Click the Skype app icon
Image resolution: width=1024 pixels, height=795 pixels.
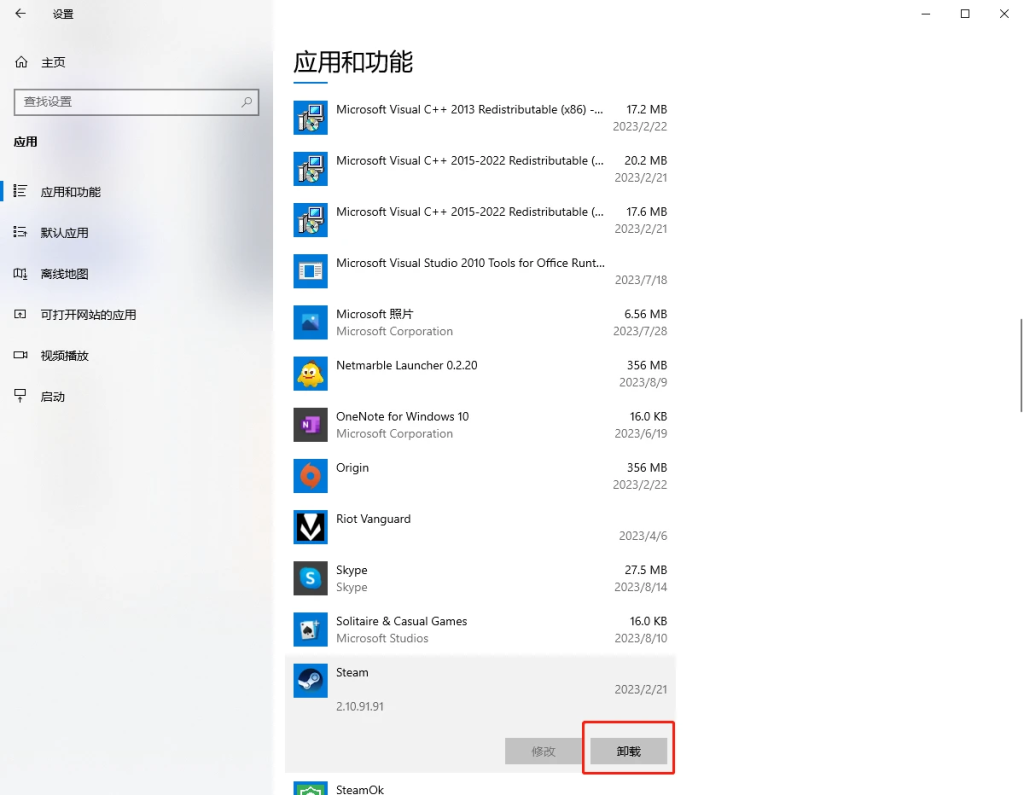(310, 578)
